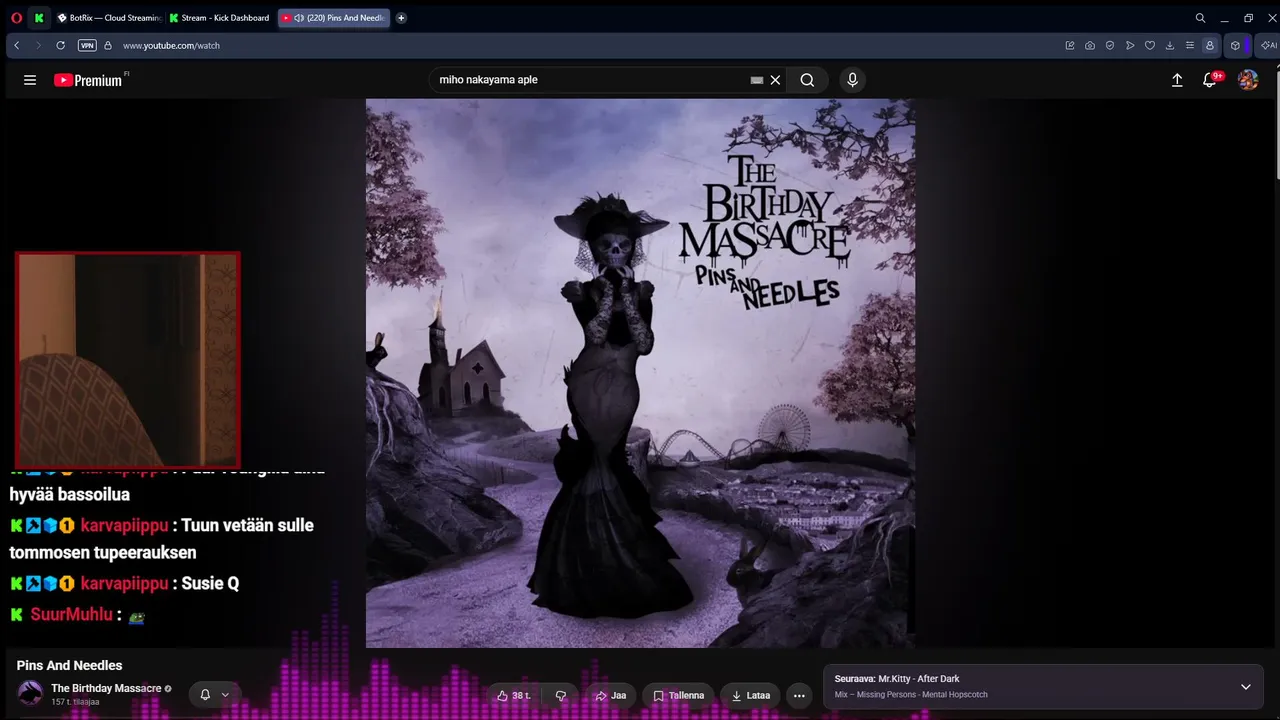Click the webcam overlay with red border
This screenshot has width=1280, height=720.
click(x=128, y=359)
